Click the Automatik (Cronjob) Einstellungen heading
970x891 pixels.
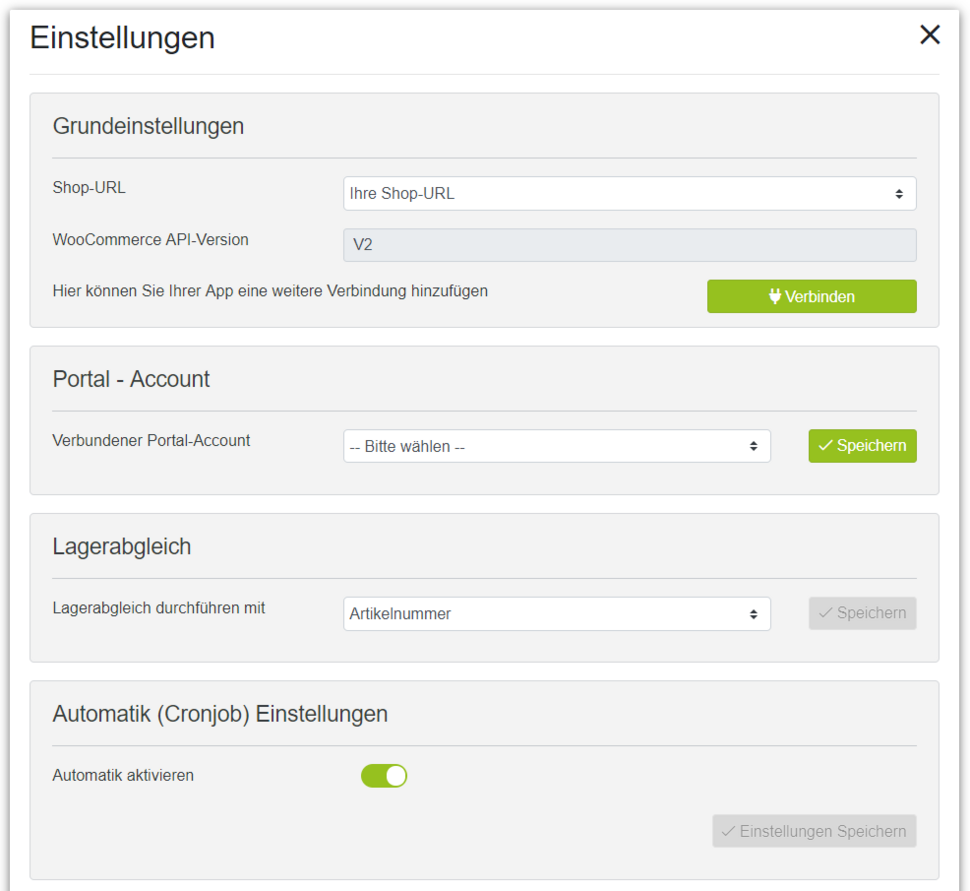click(220, 714)
